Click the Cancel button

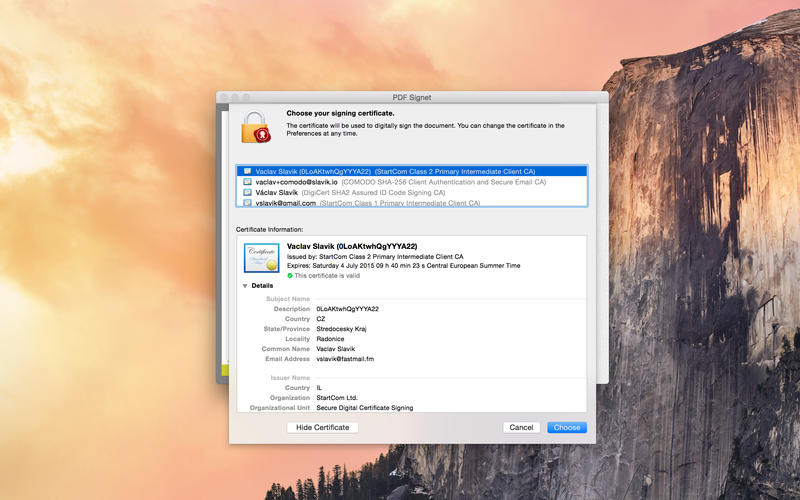click(x=521, y=427)
